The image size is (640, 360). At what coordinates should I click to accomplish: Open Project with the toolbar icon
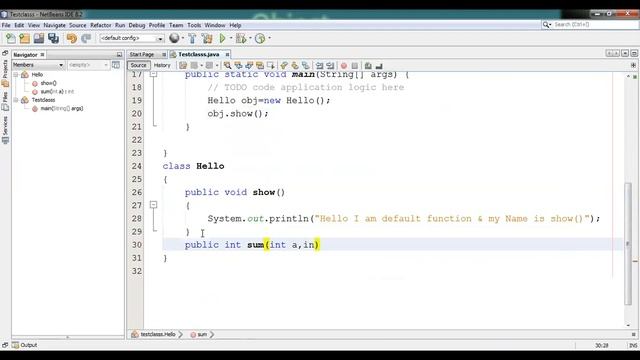[39, 38]
